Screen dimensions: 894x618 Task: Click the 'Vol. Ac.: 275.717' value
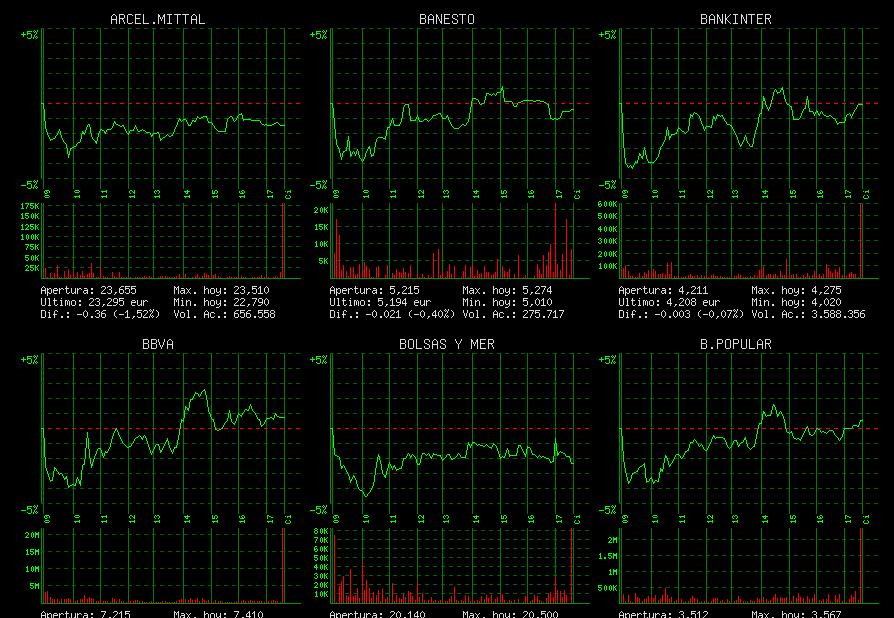click(x=513, y=315)
